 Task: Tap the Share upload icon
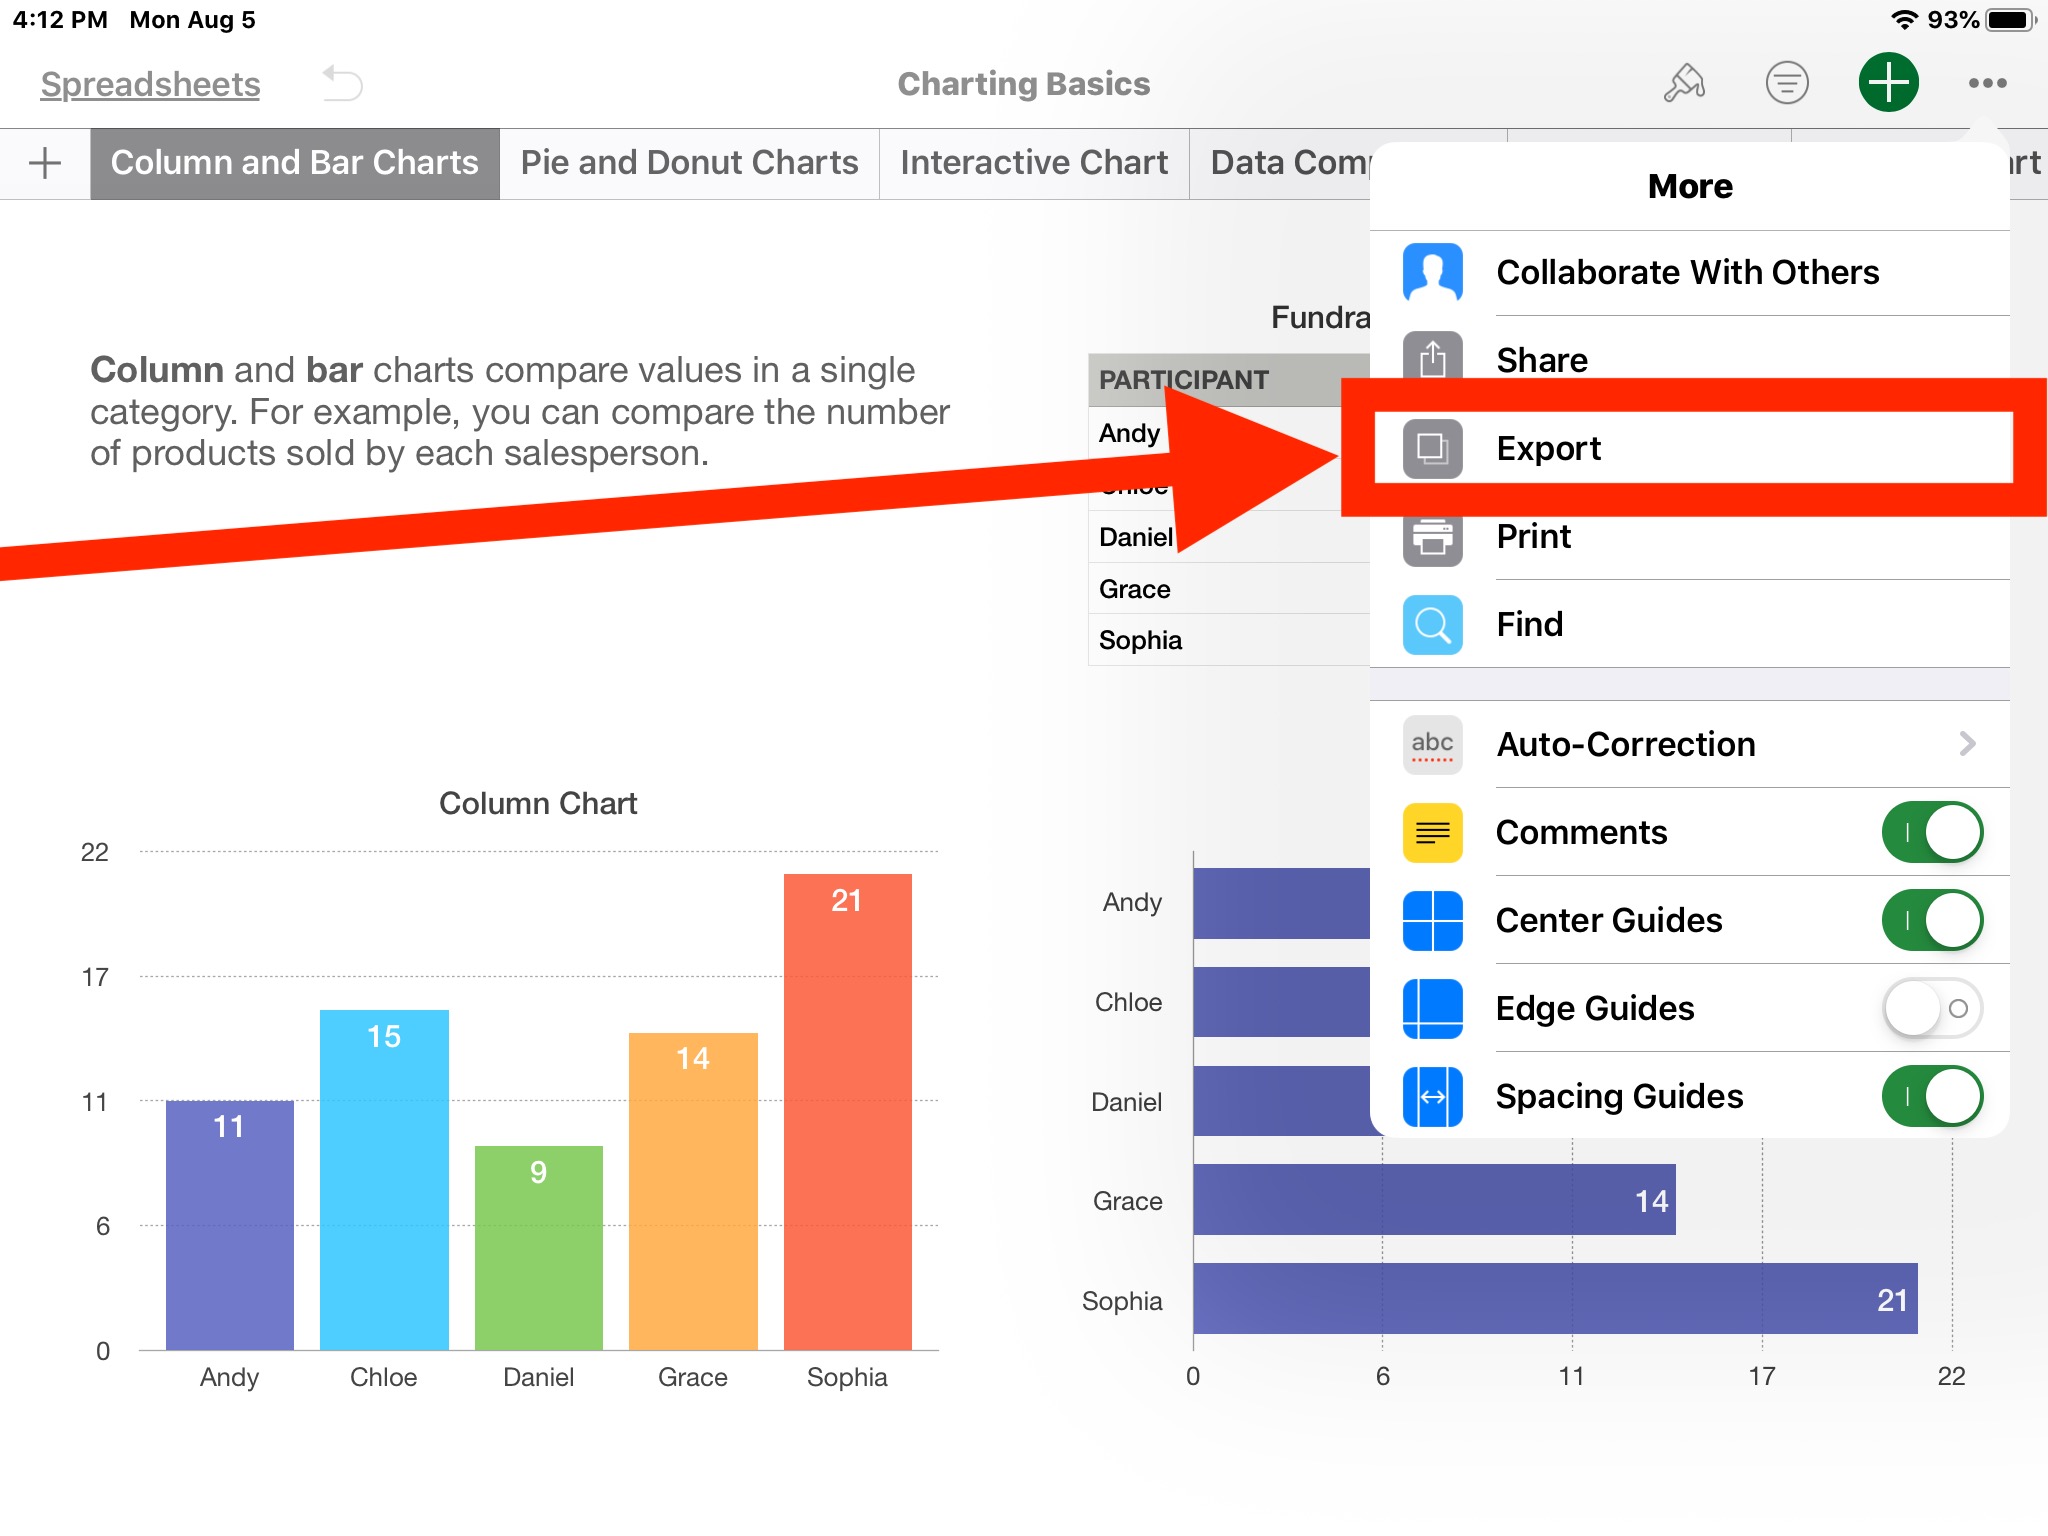coord(1431,360)
